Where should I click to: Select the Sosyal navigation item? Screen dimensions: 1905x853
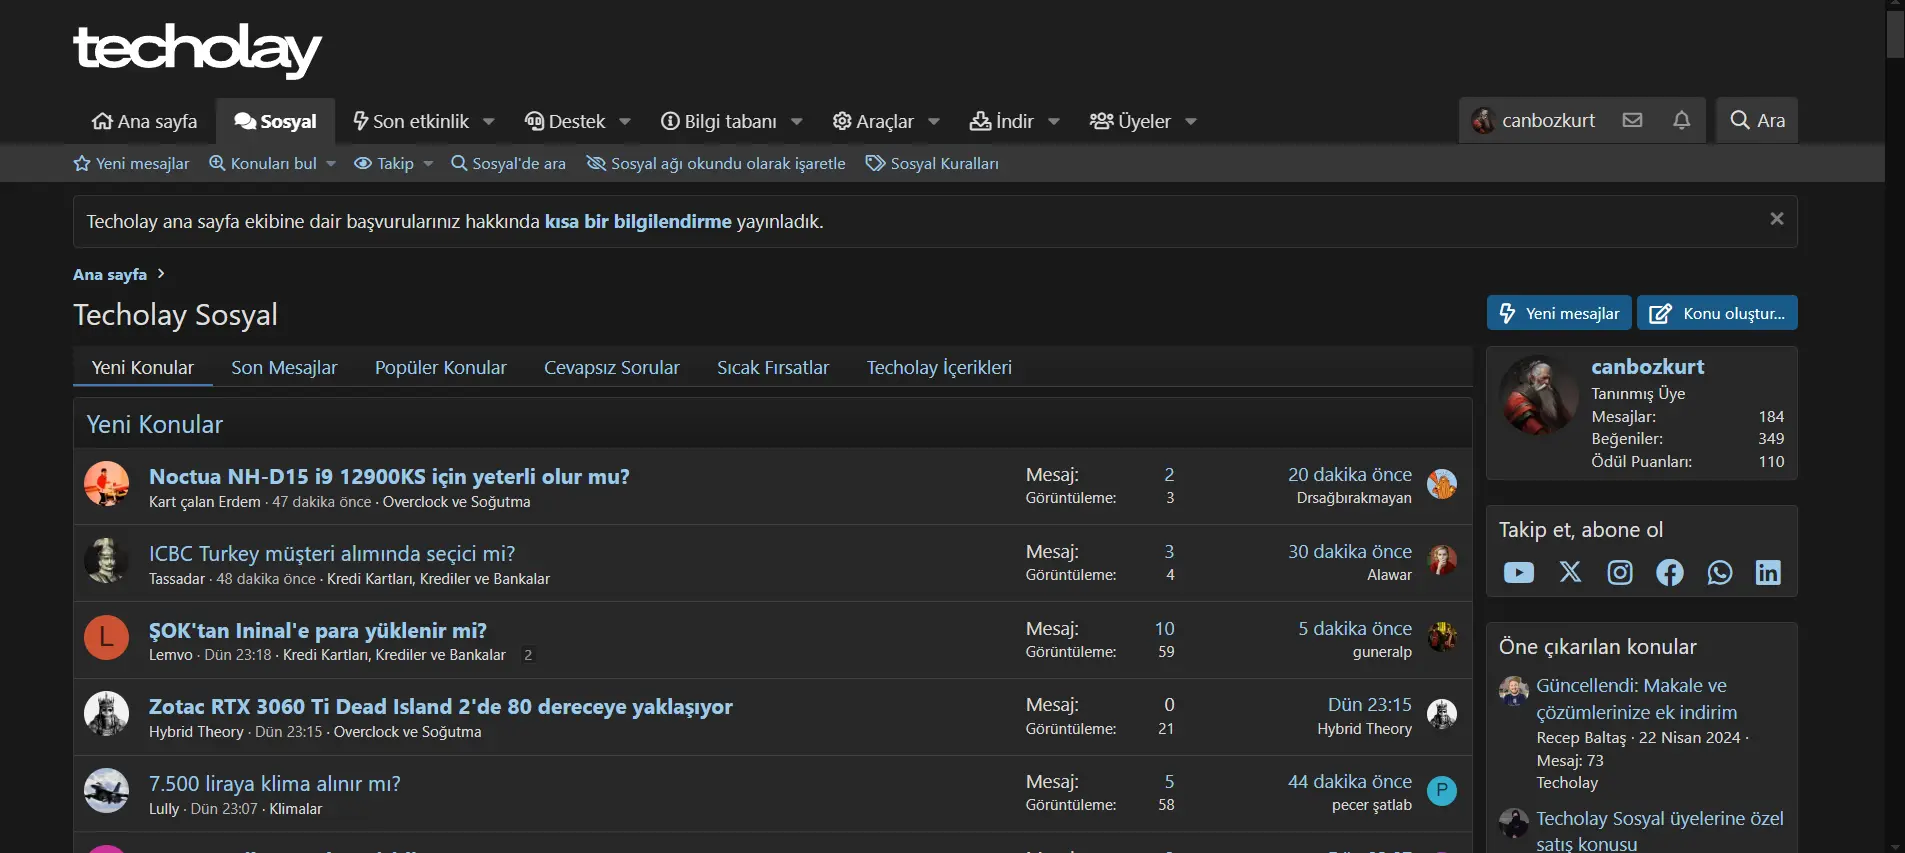[276, 121]
